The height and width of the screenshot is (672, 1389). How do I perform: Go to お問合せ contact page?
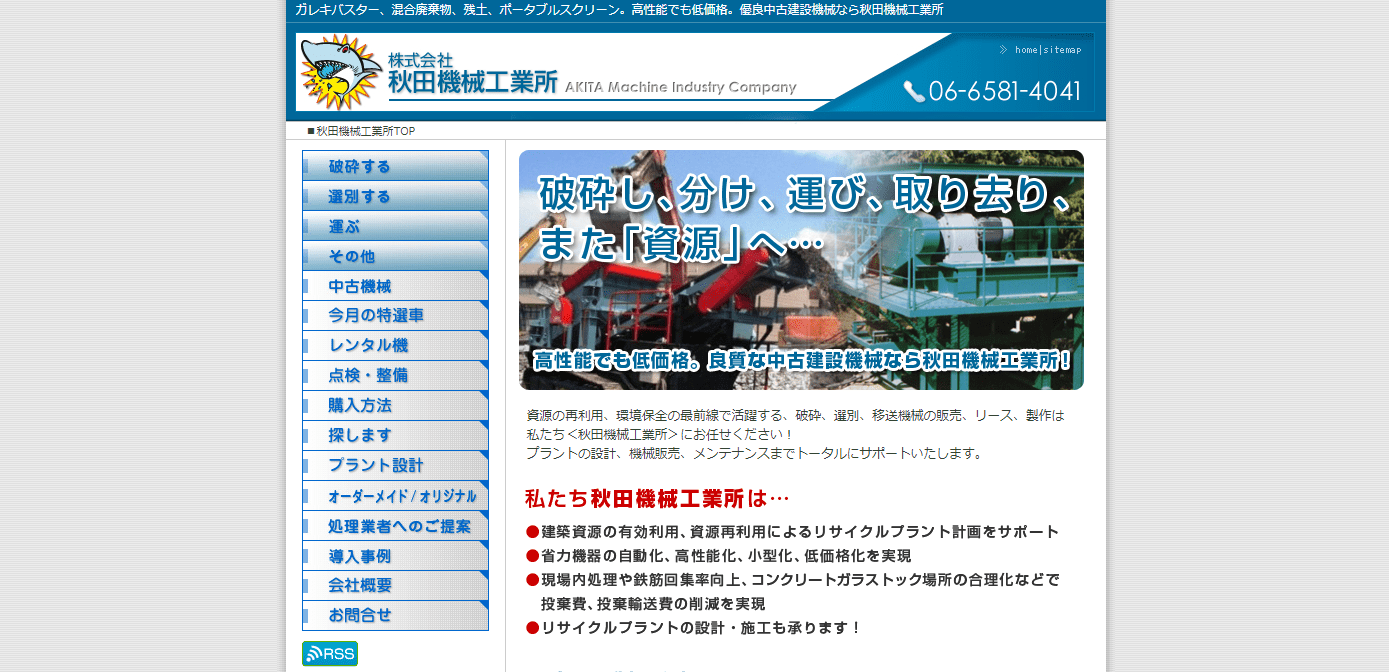coord(395,616)
